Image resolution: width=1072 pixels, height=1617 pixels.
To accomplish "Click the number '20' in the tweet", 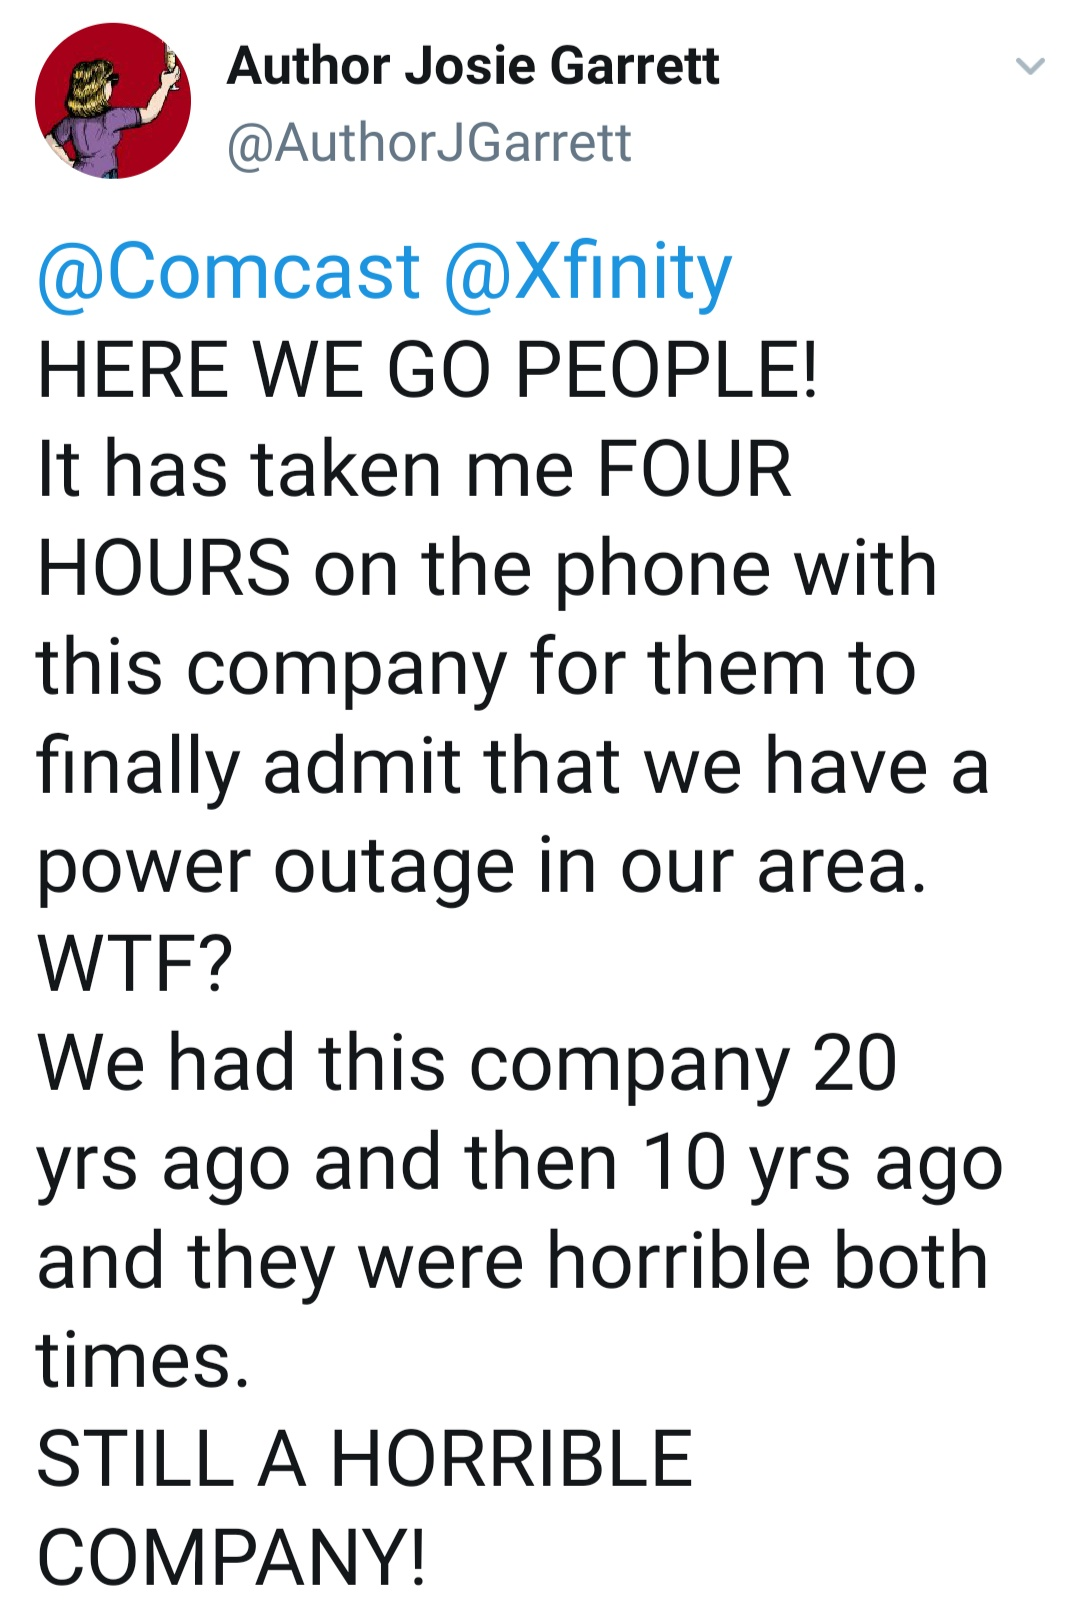I will pos(855,1063).
